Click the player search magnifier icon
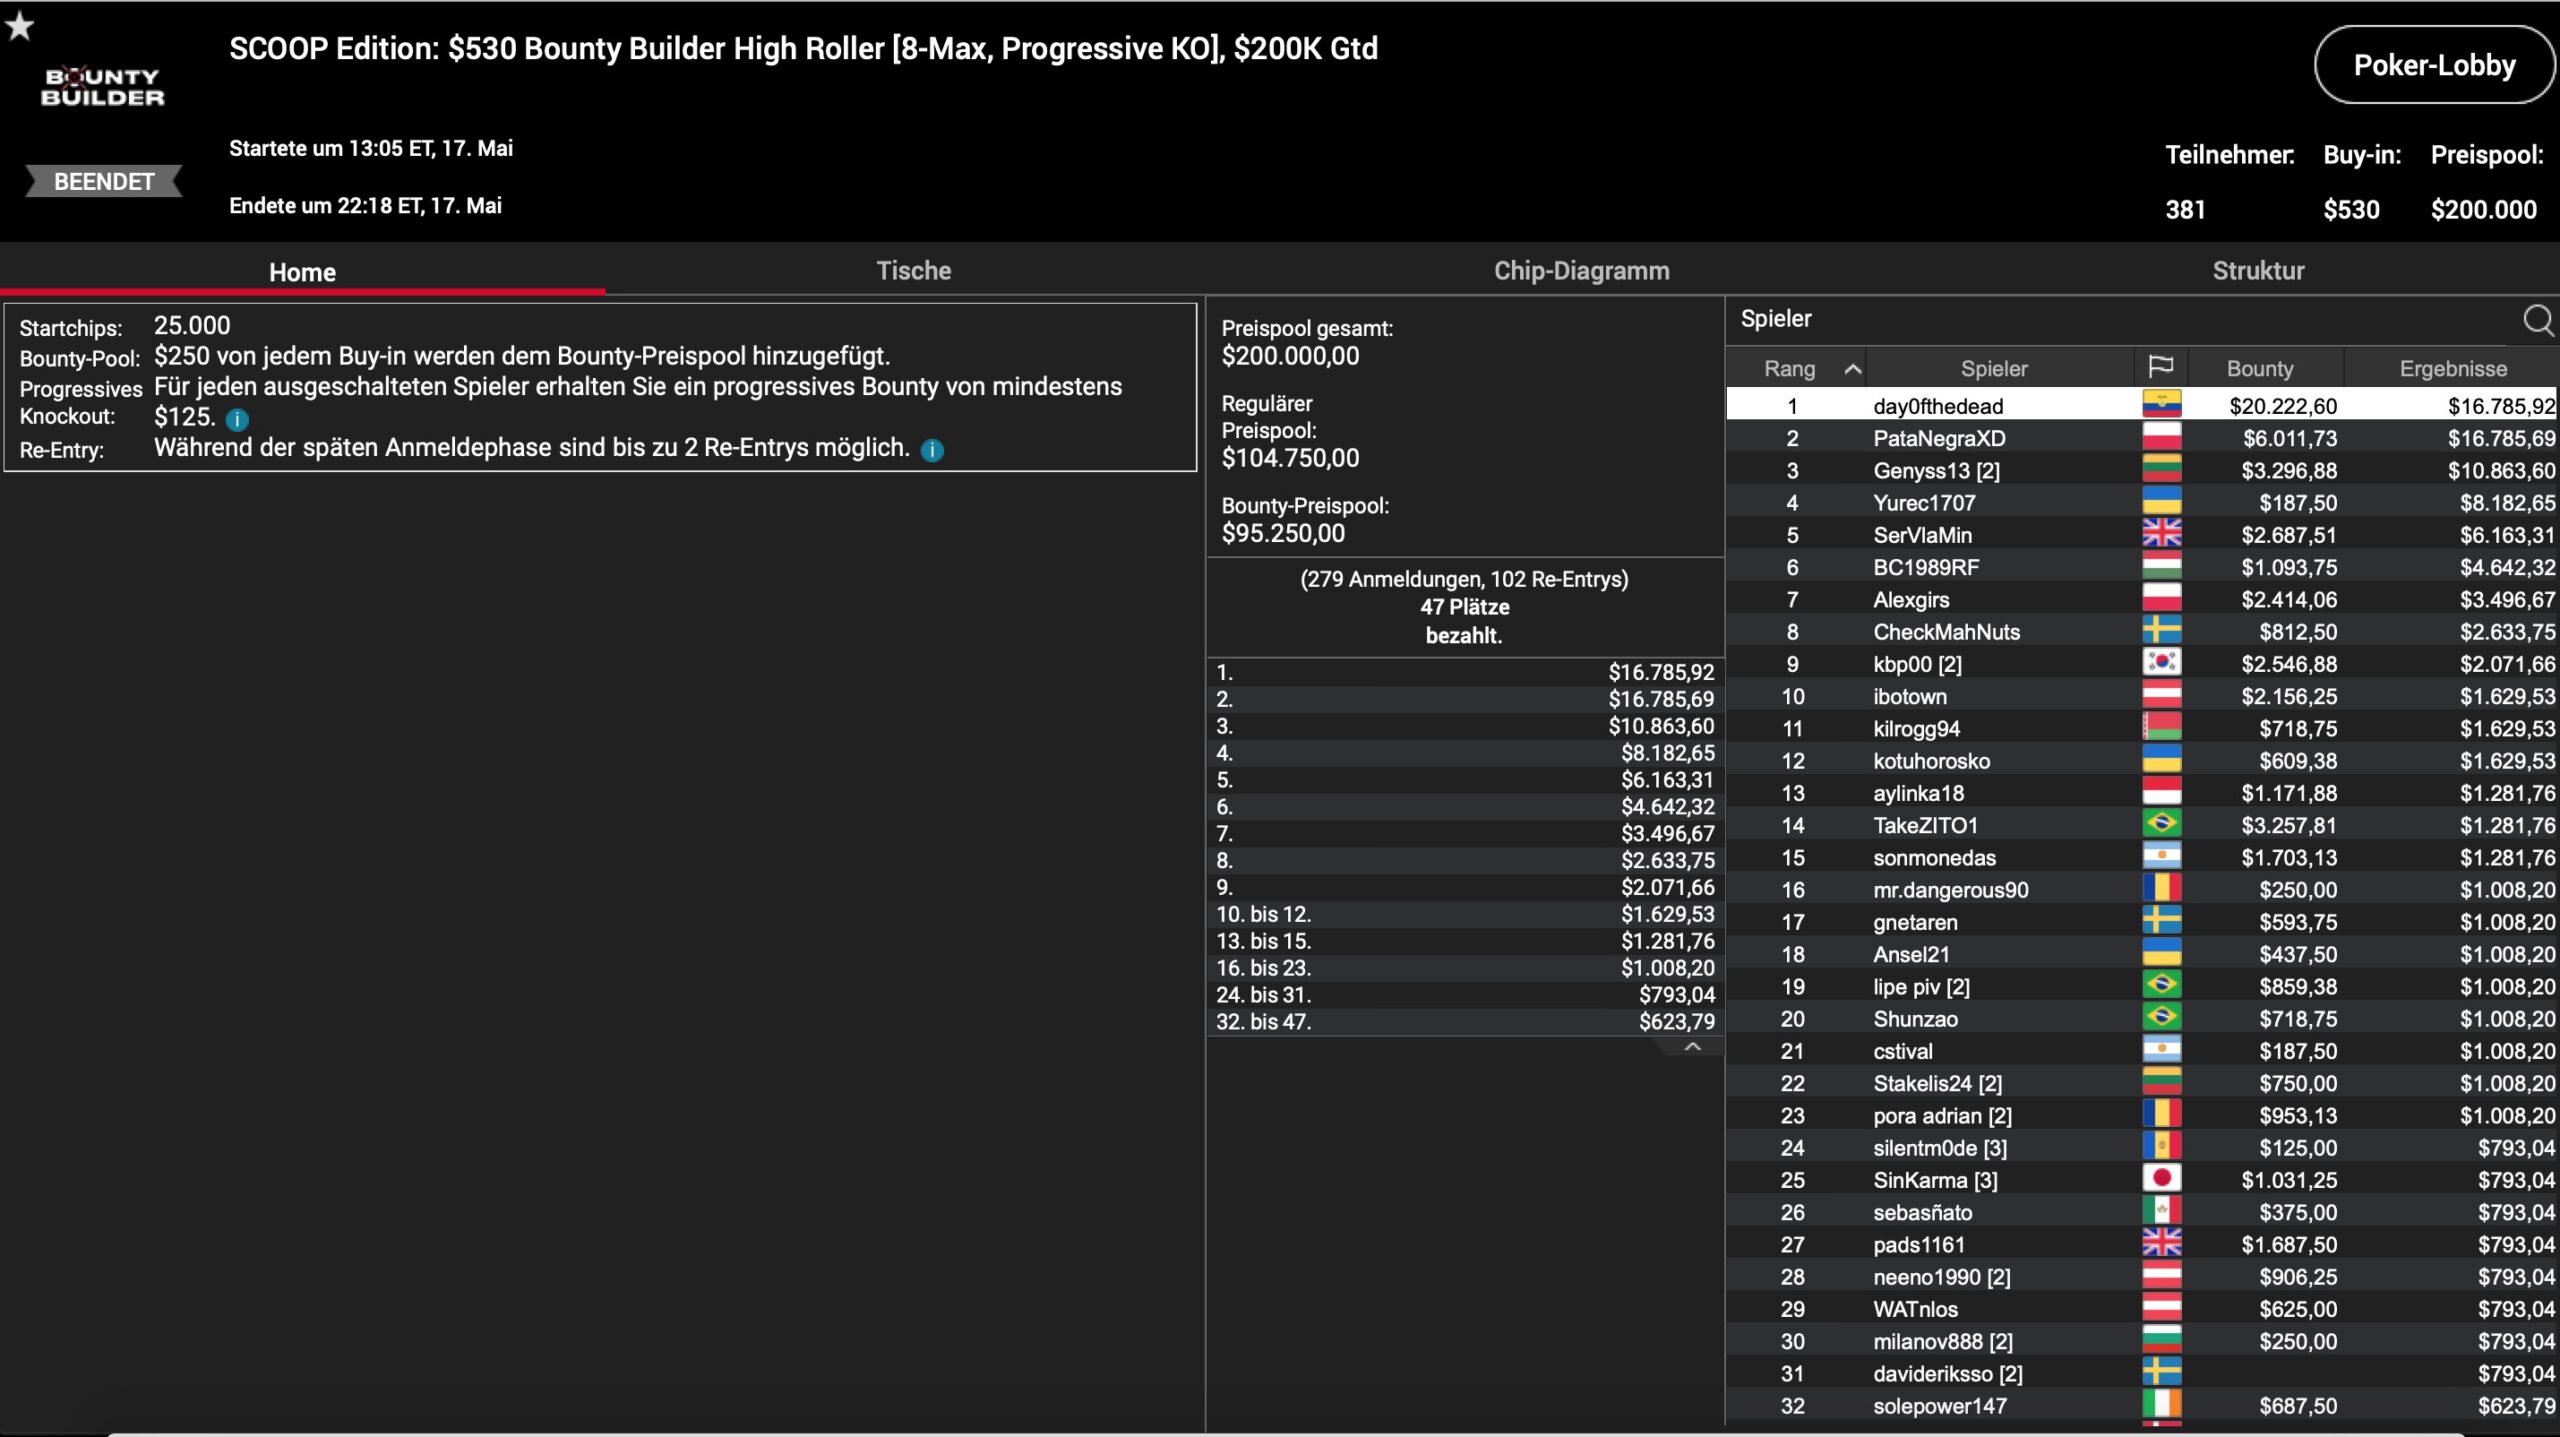This screenshot has height=1437, width=2560. pyautogui.click(x=2536, y=320)
